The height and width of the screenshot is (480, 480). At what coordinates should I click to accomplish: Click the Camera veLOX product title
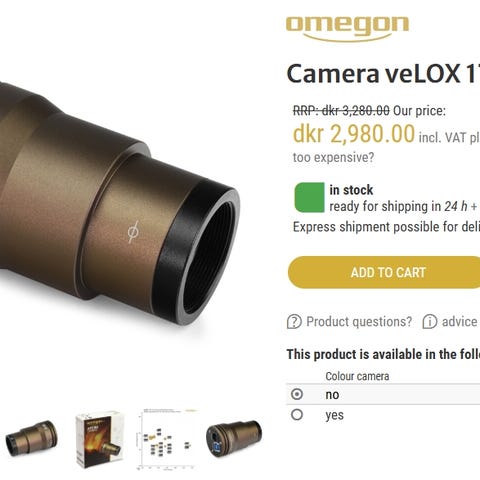click(383, 73)
